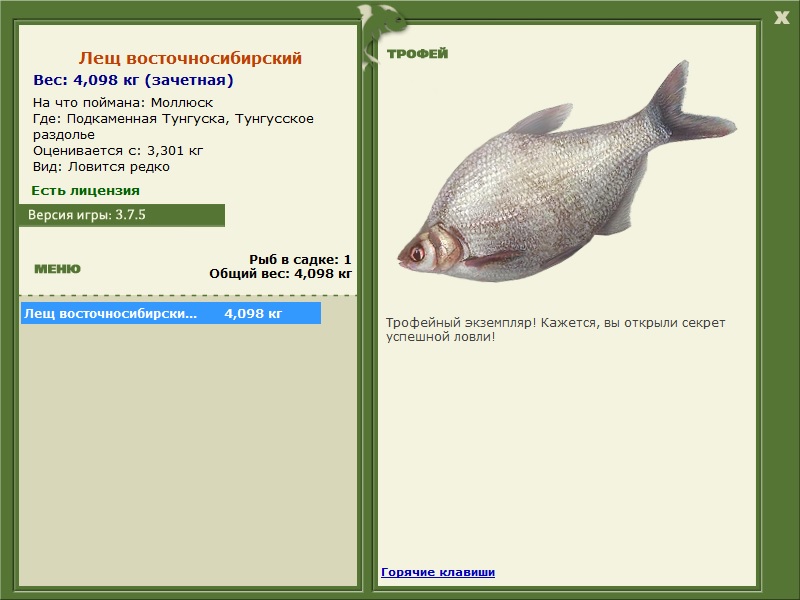Select Лещ восточносибирски... row in keepnet list

171,313
